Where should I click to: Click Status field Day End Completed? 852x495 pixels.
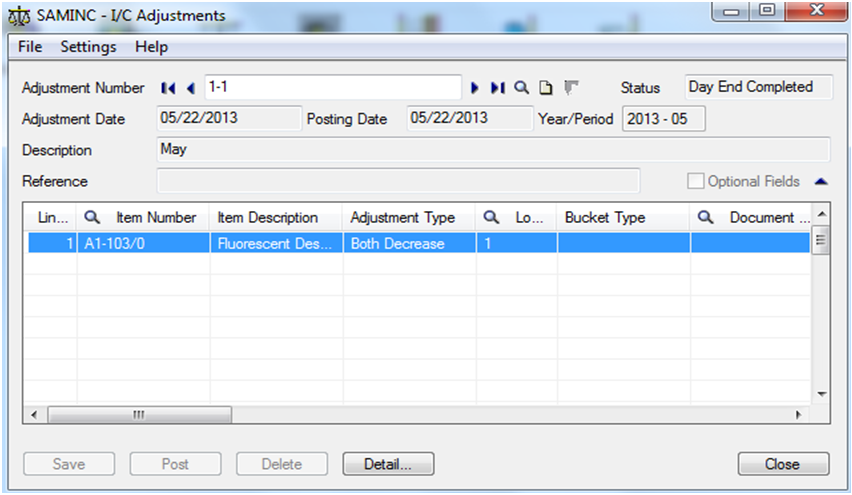tap(758, 87)
